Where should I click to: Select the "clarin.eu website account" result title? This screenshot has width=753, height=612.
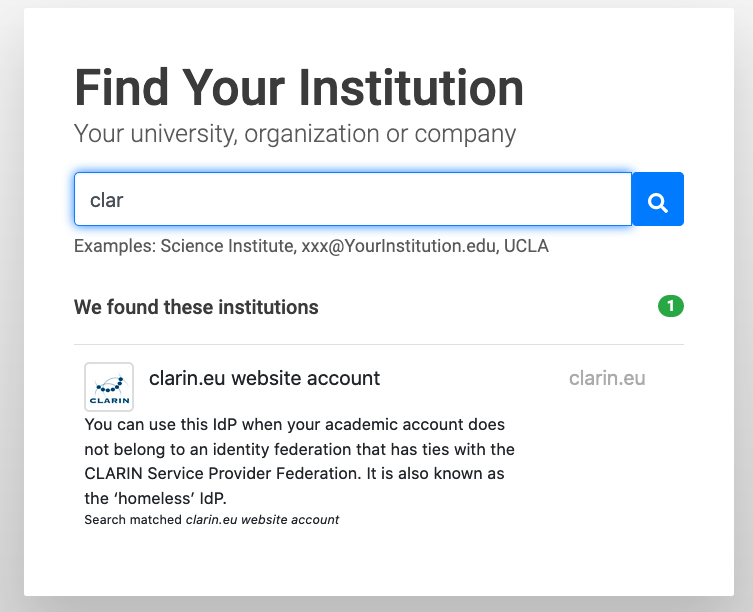(264, 378)
